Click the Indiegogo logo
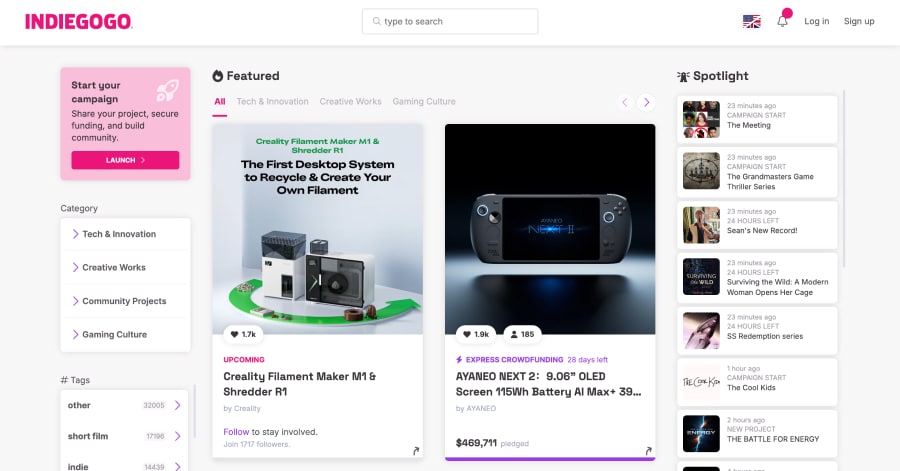This screenshot has height=471, width=900. tap(79, 21)
